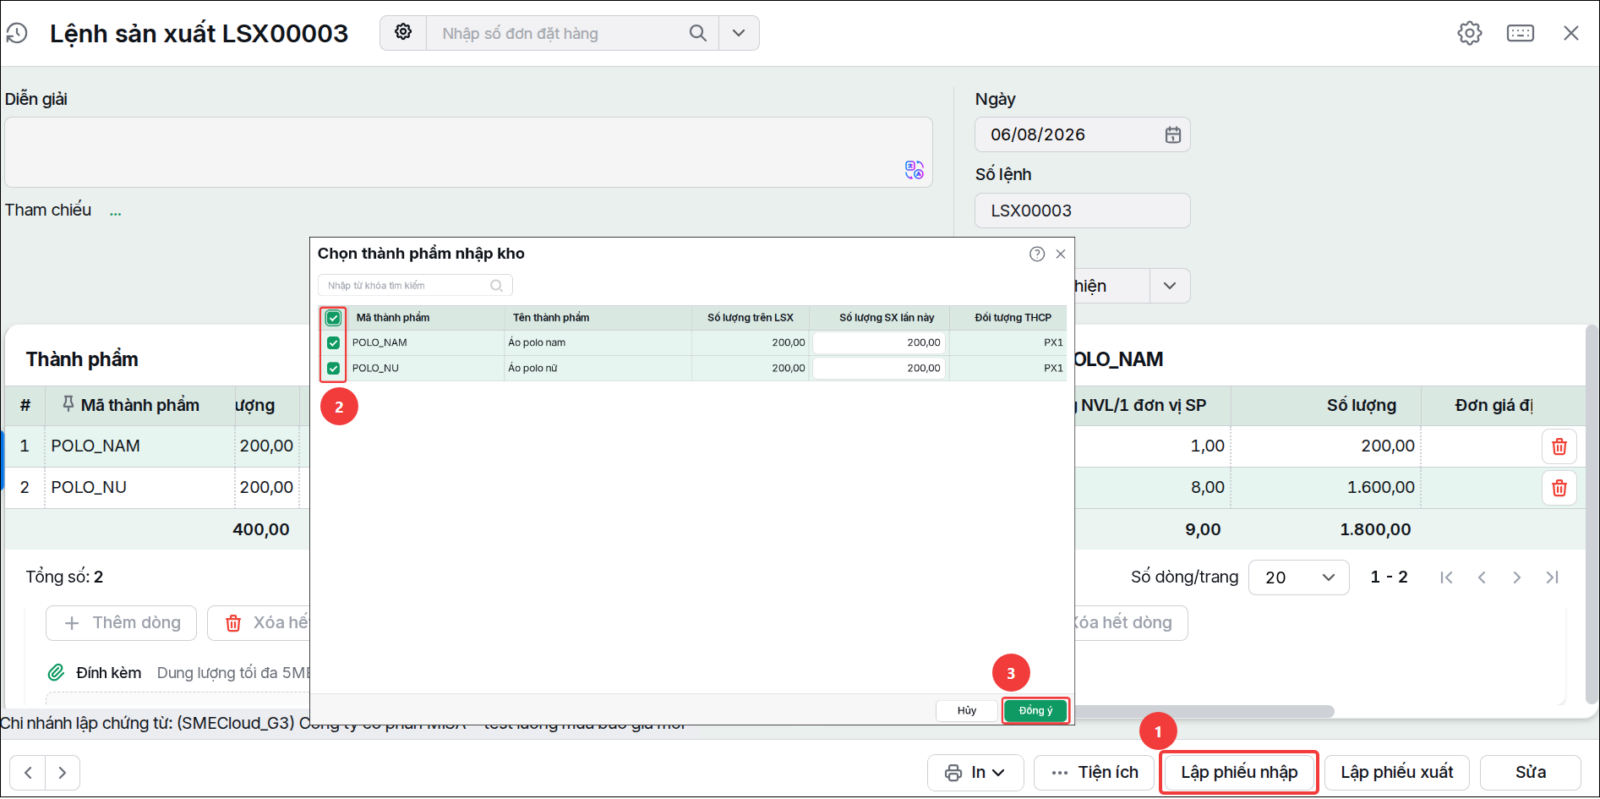Toggle the select-all checkbox in dialog header

[333, 318]
